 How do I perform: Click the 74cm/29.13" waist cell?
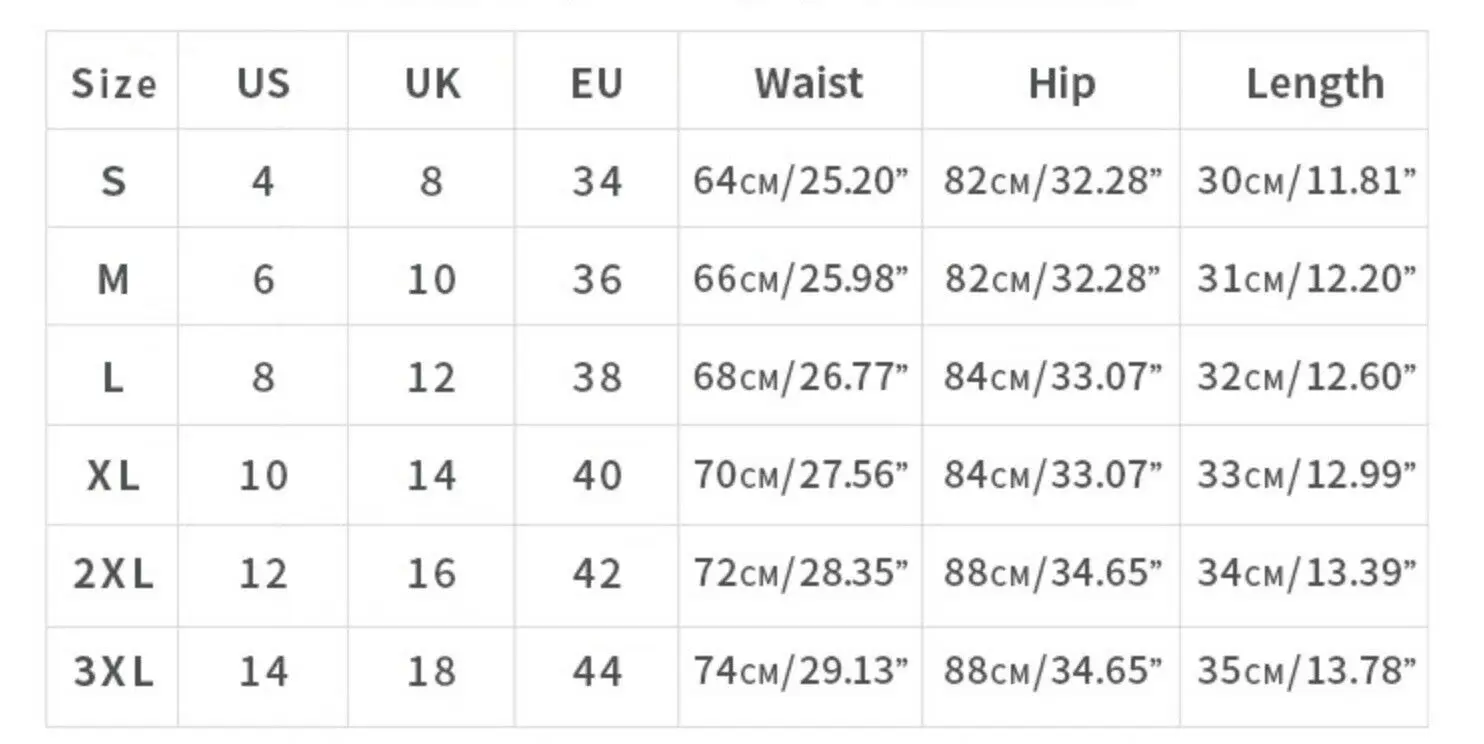point(800,671)
